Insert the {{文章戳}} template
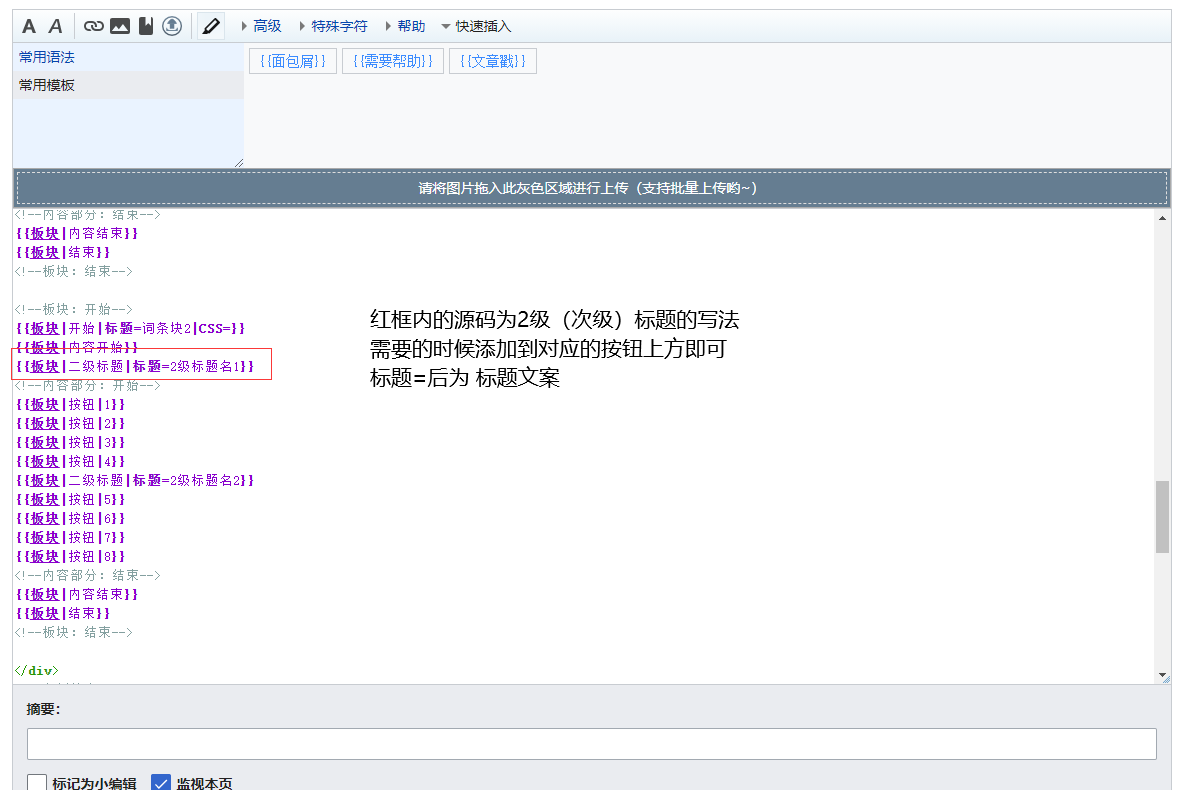Image resolution: width=1186 pixels, height=790 pixels. tap(493, 61)
